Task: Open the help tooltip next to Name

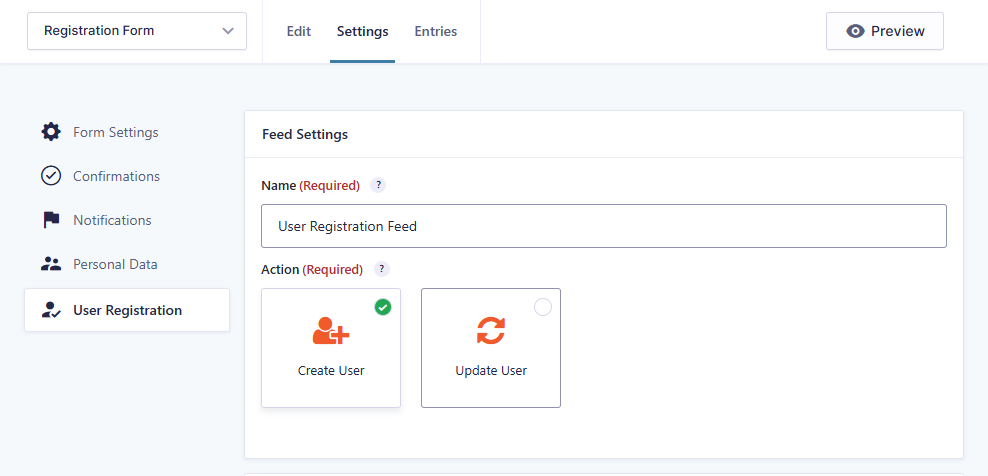Action: [x=378, y=185]
